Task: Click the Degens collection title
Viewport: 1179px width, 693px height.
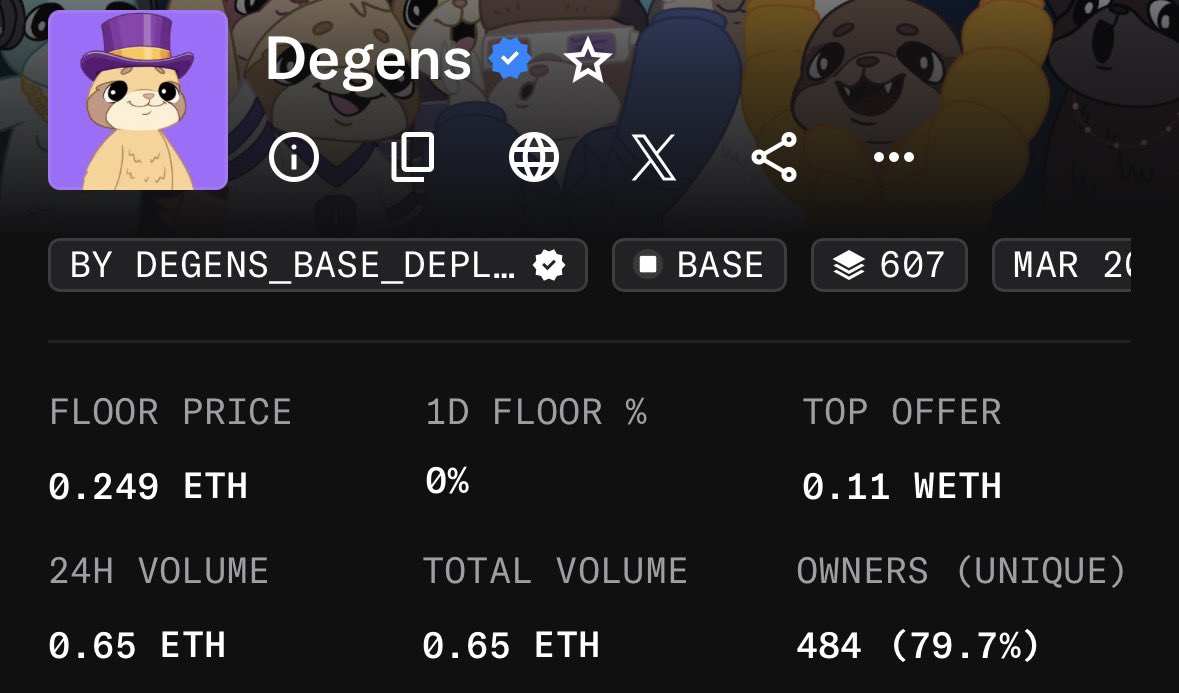Action: pyautogui.click(x=368, y=60)
